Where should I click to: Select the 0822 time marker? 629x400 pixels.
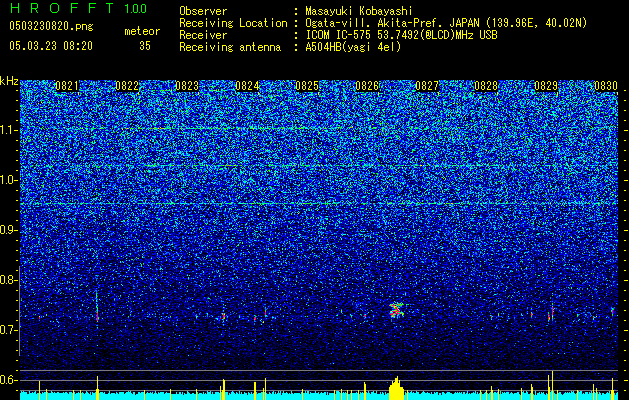point(127,86)
